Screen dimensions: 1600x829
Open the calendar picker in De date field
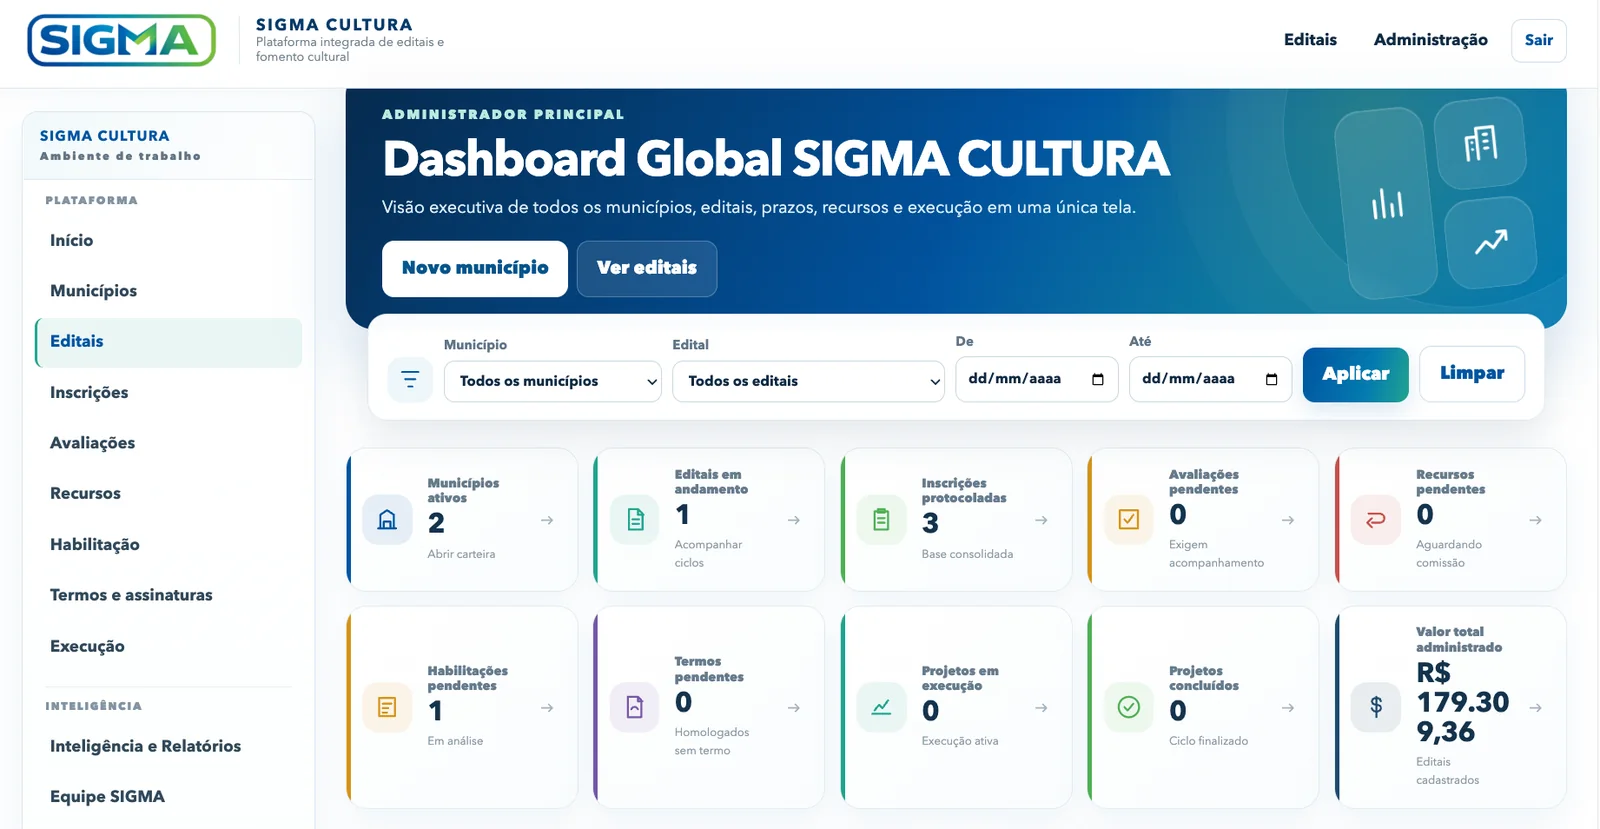pos(1098,379)
